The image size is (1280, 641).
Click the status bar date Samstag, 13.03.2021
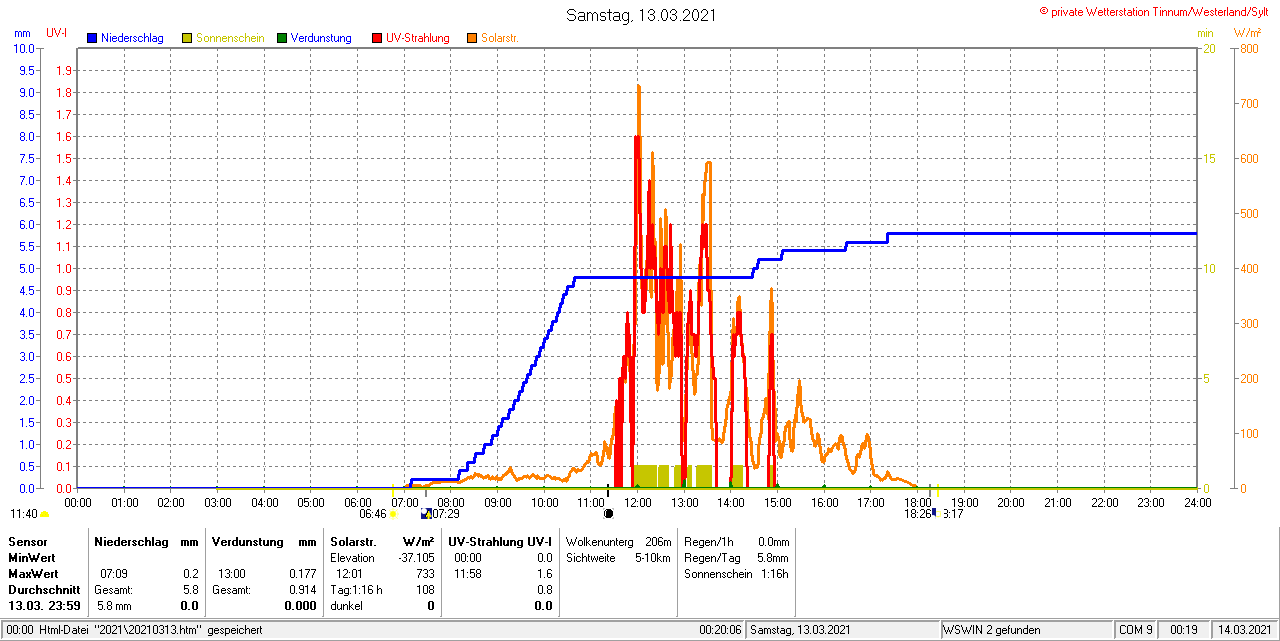(800, 630)
